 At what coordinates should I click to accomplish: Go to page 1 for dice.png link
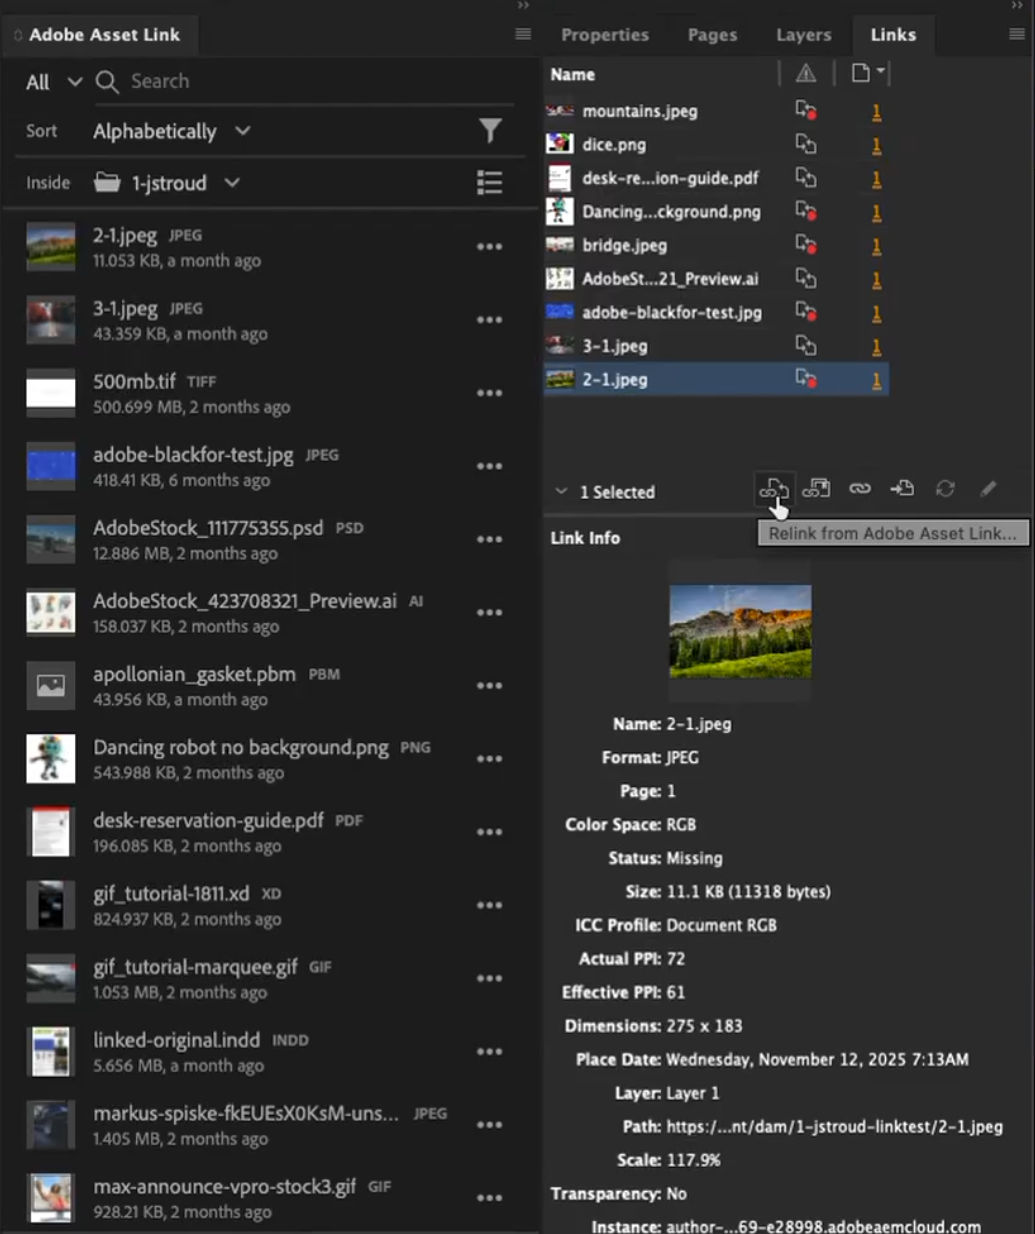tap(876, 146)
